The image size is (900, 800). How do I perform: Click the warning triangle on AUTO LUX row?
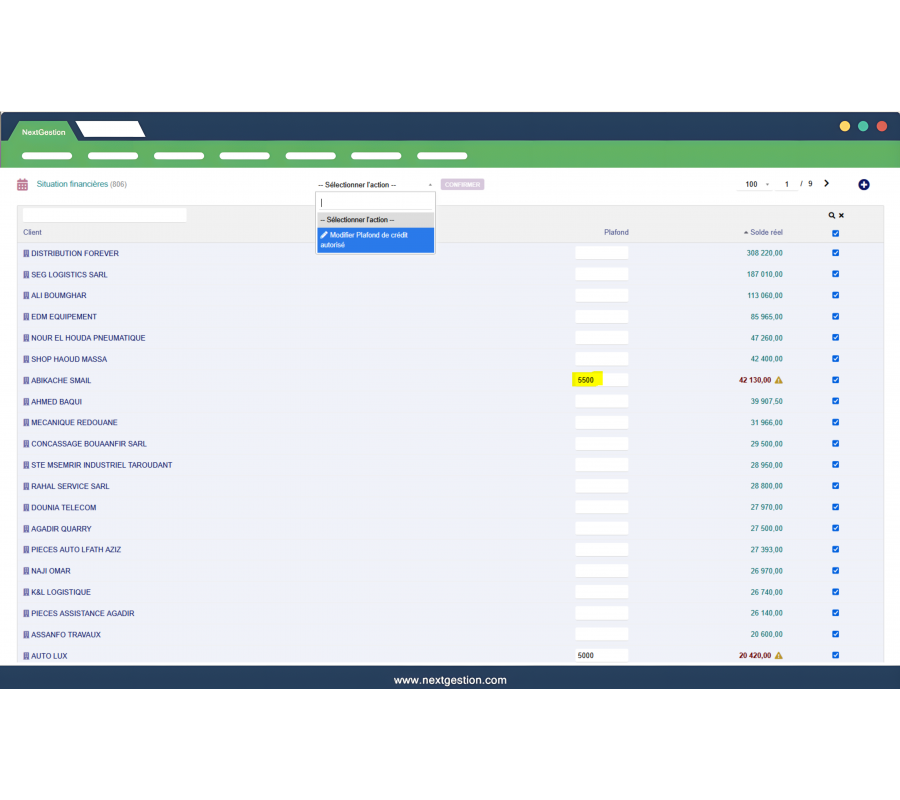coord(778,656)
